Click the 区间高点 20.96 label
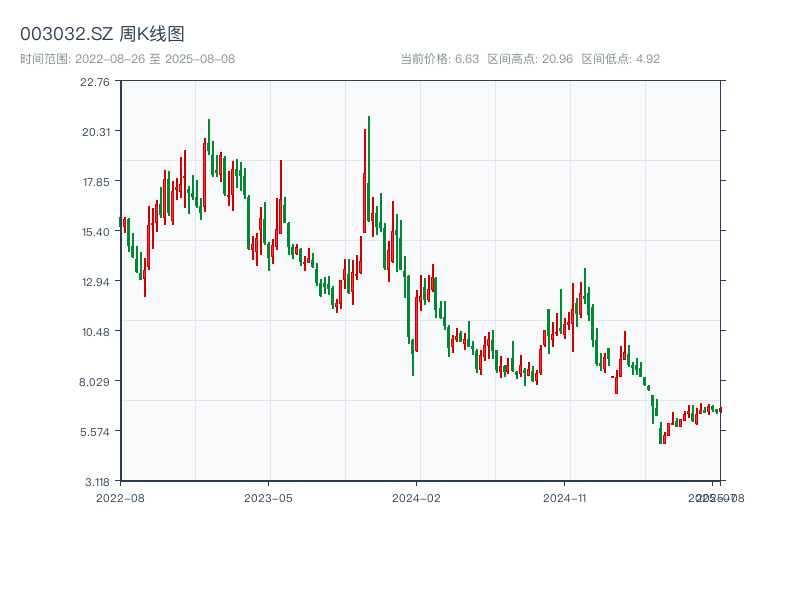Screen dimensions: 800x600 530,59
